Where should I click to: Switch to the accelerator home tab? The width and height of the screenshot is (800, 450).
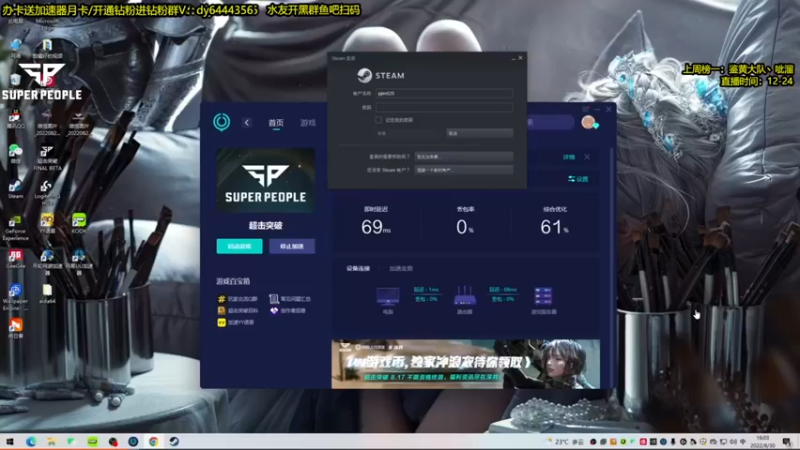click(x=276, y=123)
